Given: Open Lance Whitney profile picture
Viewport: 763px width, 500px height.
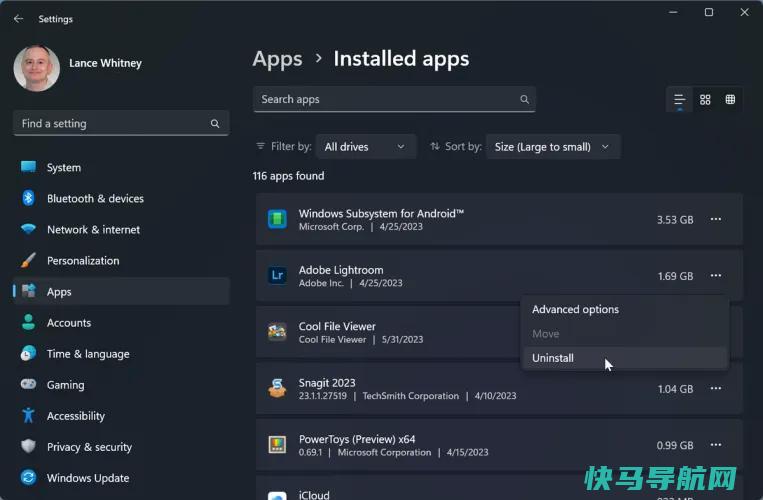Looking at the screenshot, I should (36, 68).
